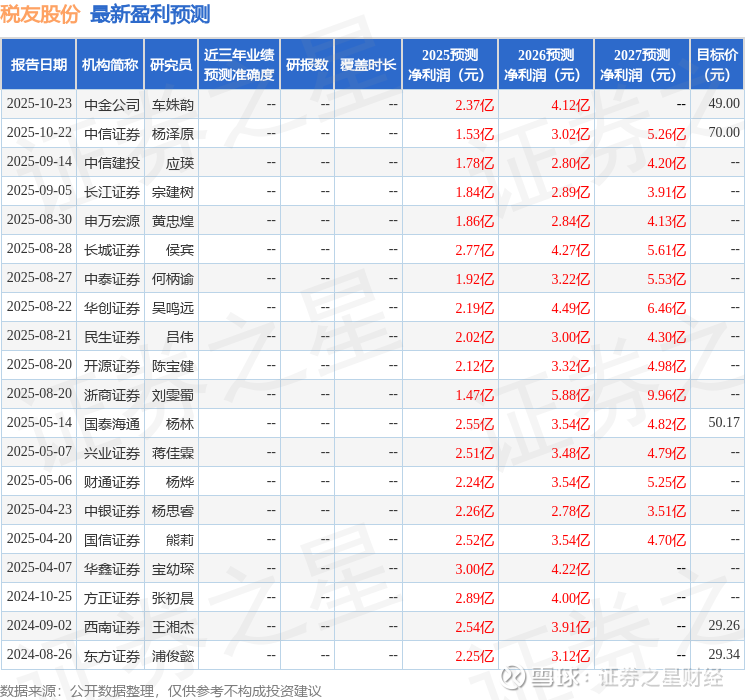The height and width of the screenshot is (700, 745).
Task: Click the 开源证券 institution cell
Action: coord(112,366)
